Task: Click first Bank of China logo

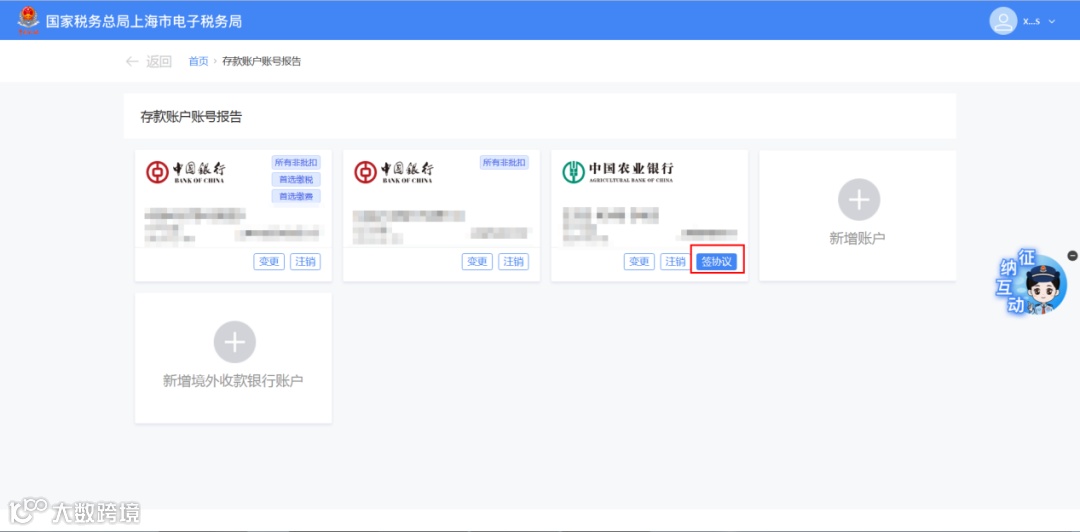Action: click(x=185, y=172)
